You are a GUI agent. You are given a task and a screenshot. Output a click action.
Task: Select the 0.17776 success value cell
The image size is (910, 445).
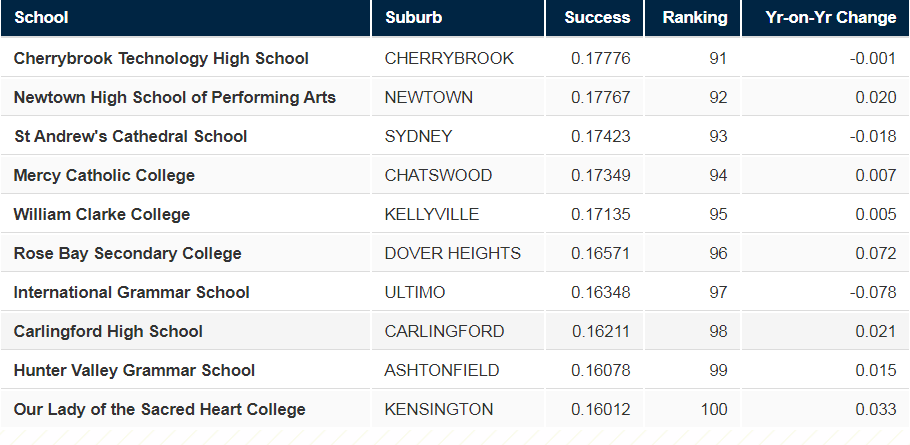600,58
